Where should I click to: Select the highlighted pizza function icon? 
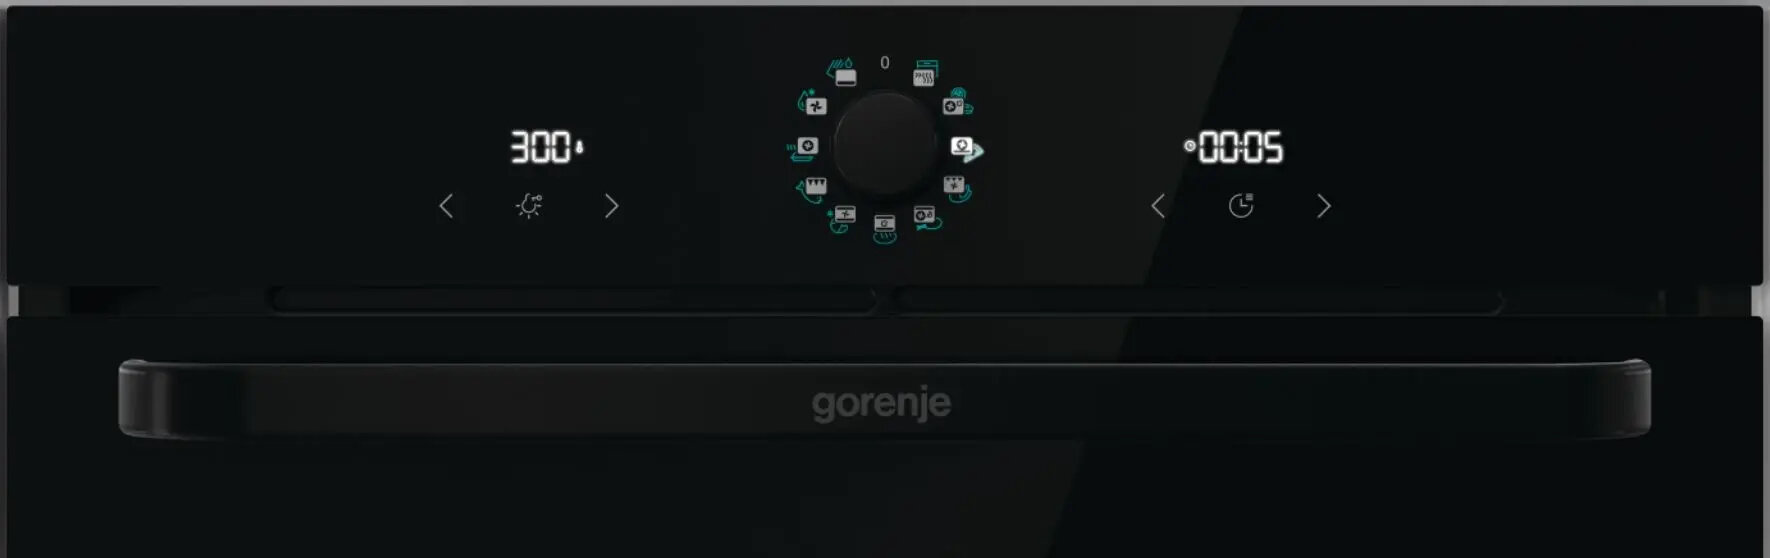coord(966,148)
